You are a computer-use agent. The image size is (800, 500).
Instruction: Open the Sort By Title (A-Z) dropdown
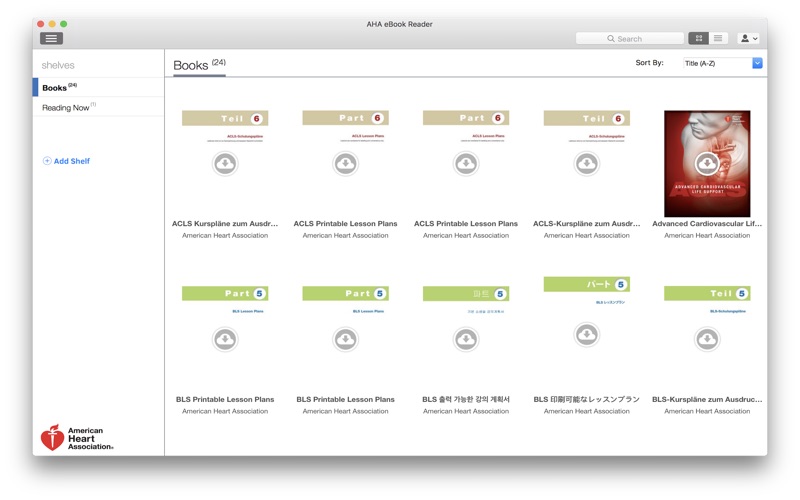coord(722,63)
